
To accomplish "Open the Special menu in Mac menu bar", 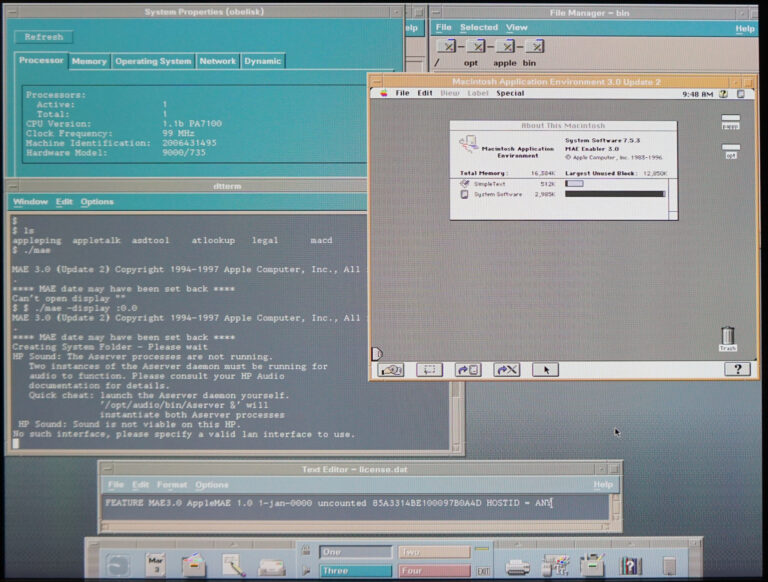I will 509,93.
